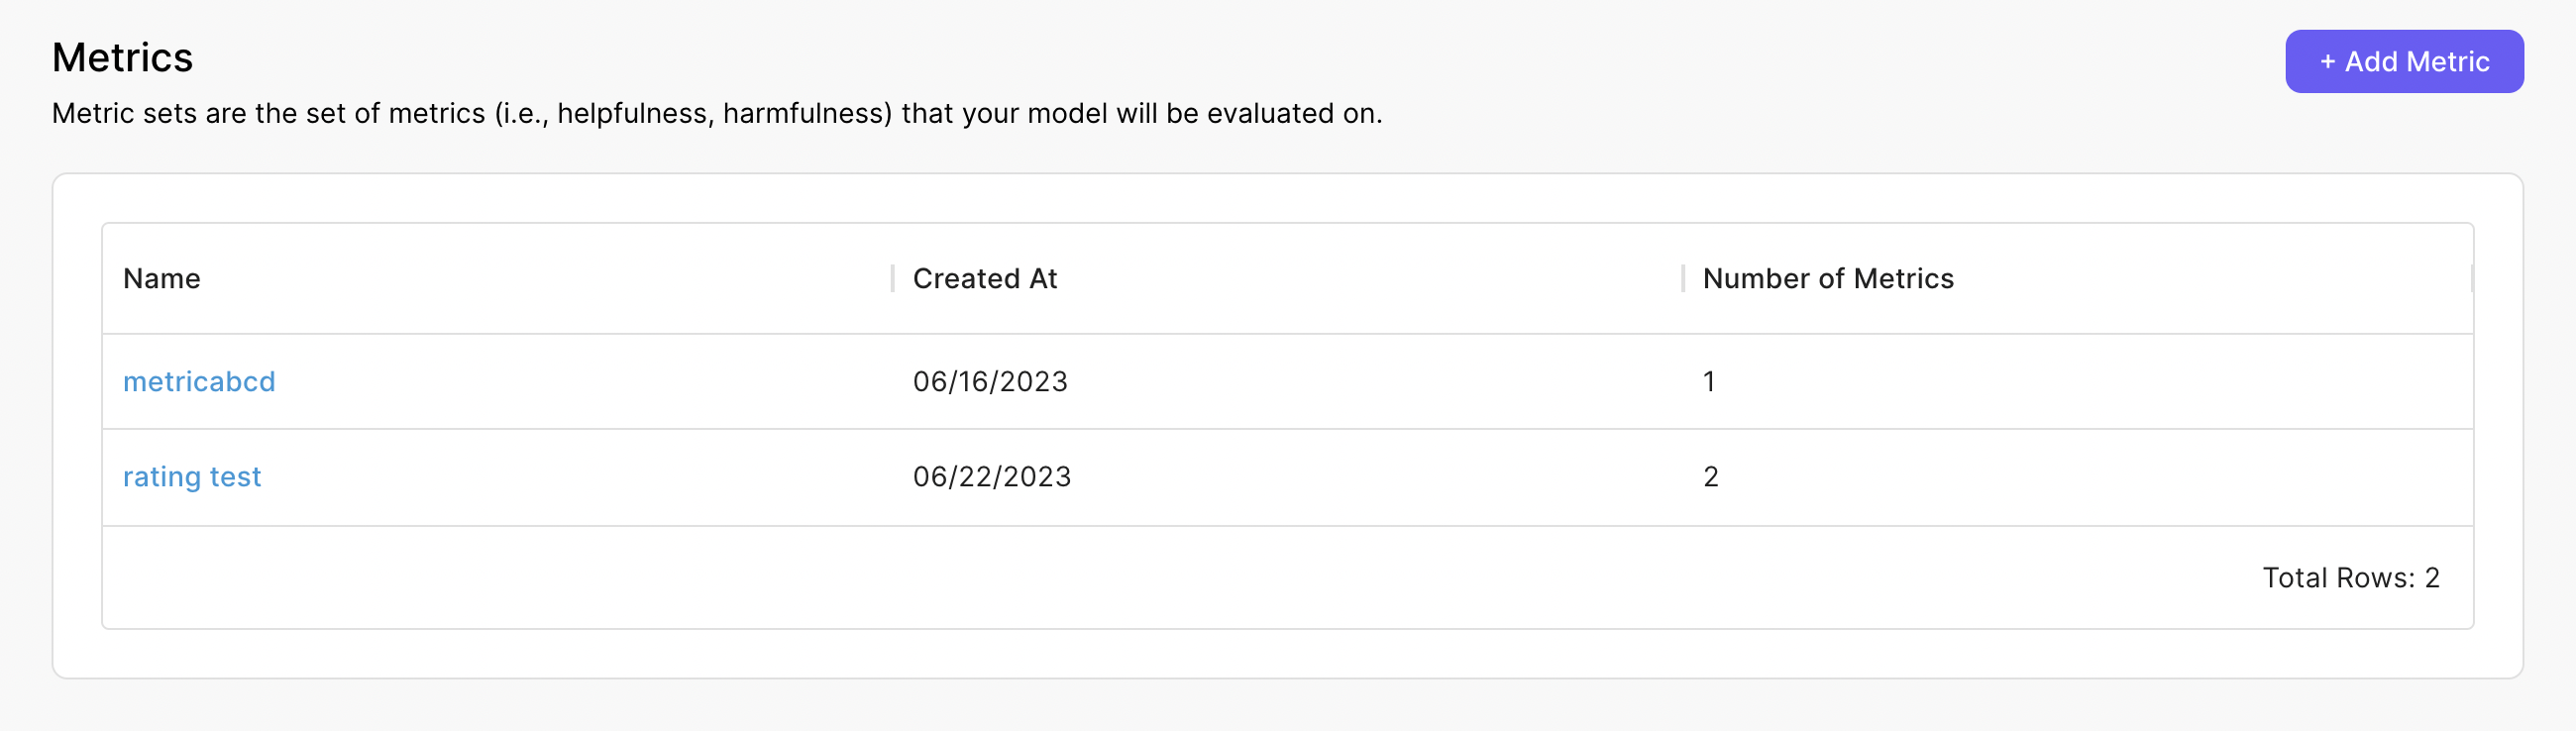The image size is (2576, 731).
Task: Open the metricabcd metric set link
Action: pos(199,381)
